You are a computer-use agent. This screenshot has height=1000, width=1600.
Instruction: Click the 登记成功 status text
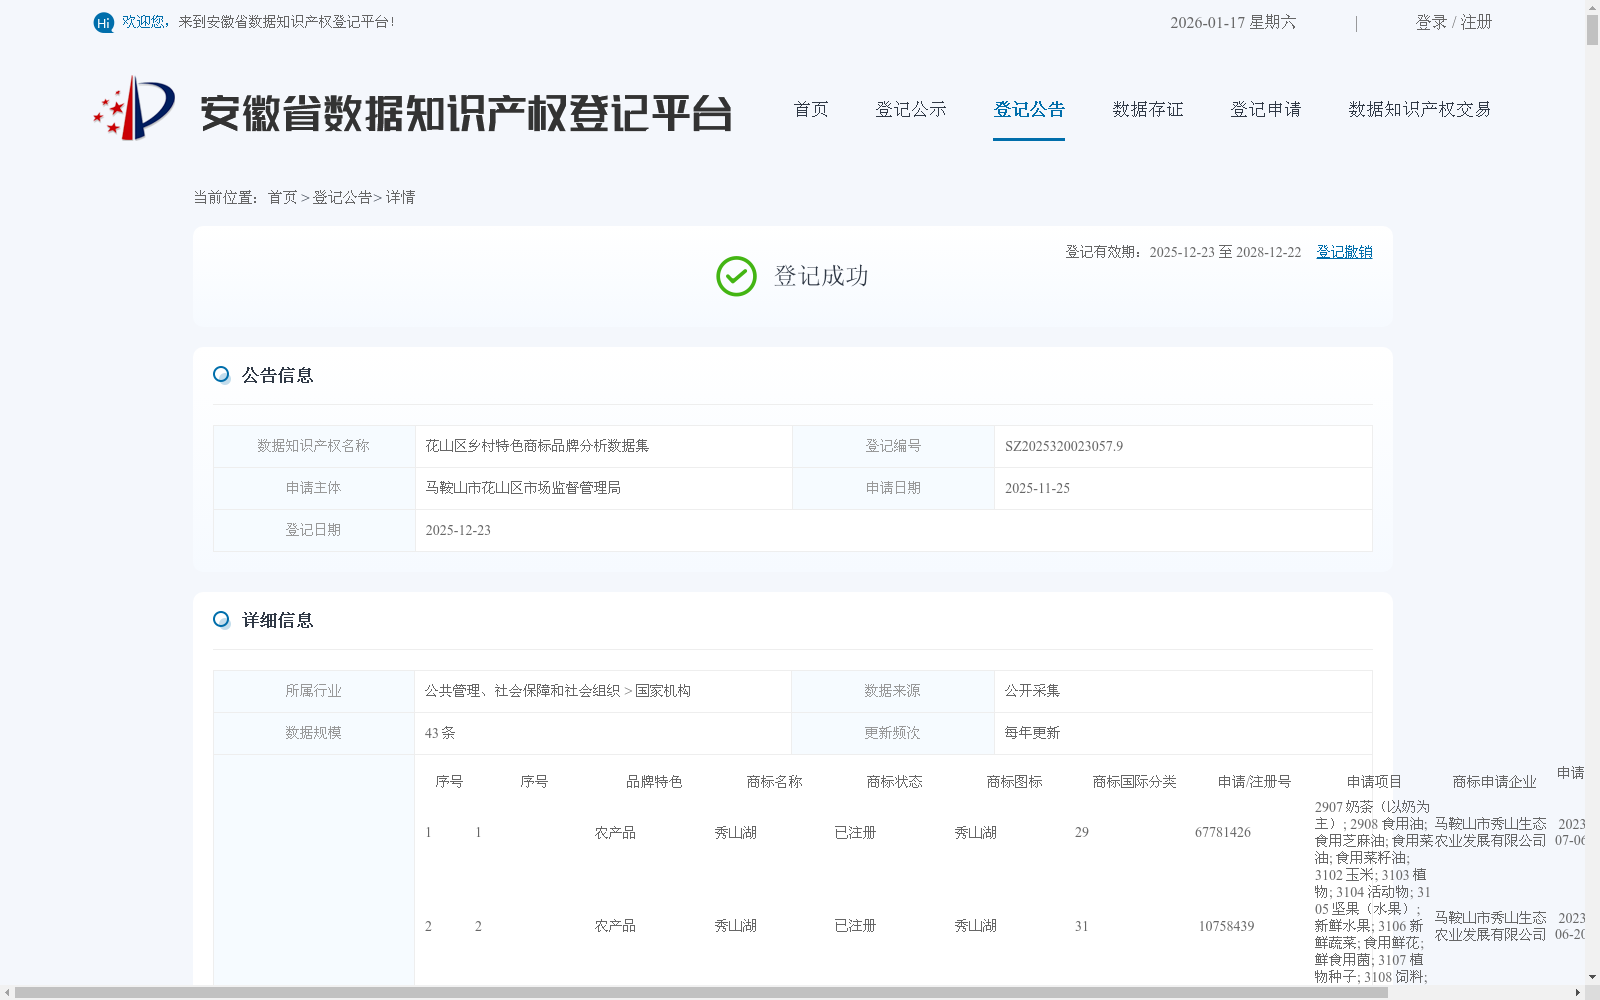(821, 276)
